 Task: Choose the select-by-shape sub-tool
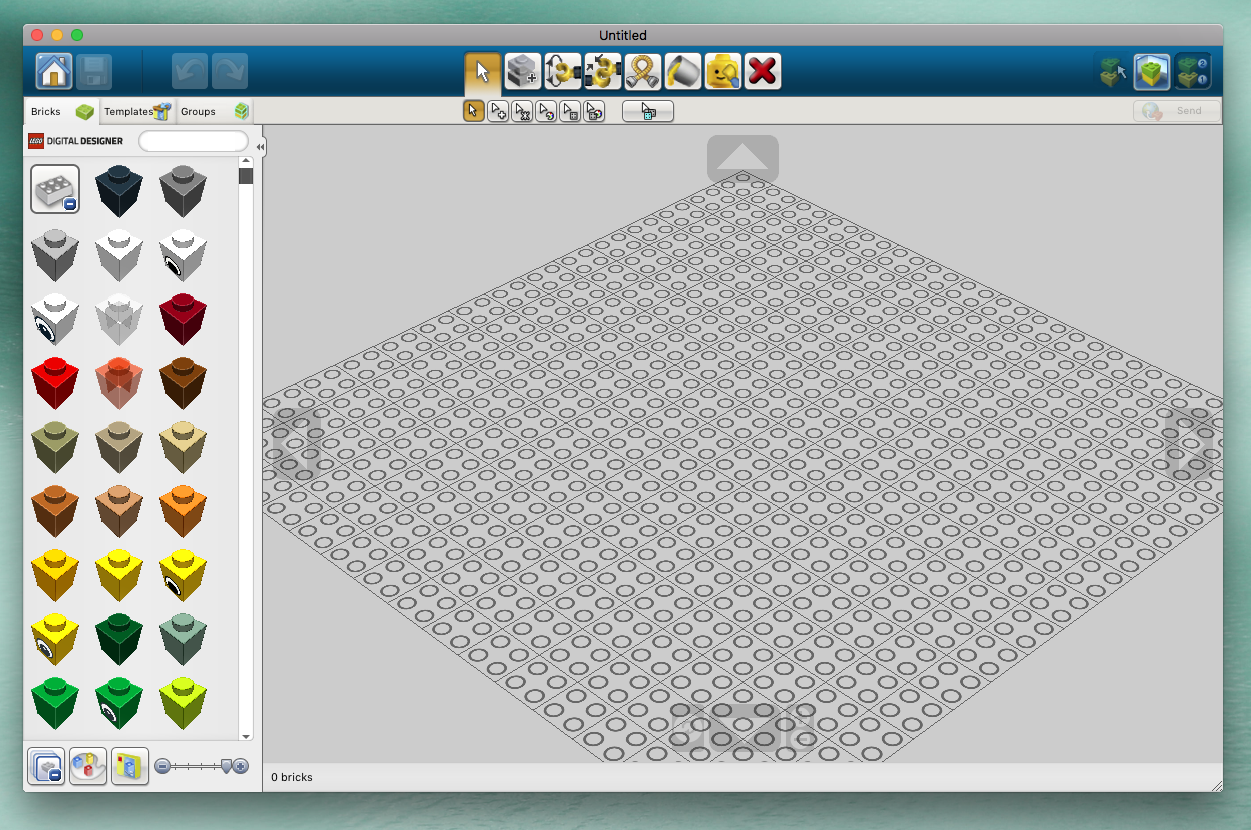(570, 111)
